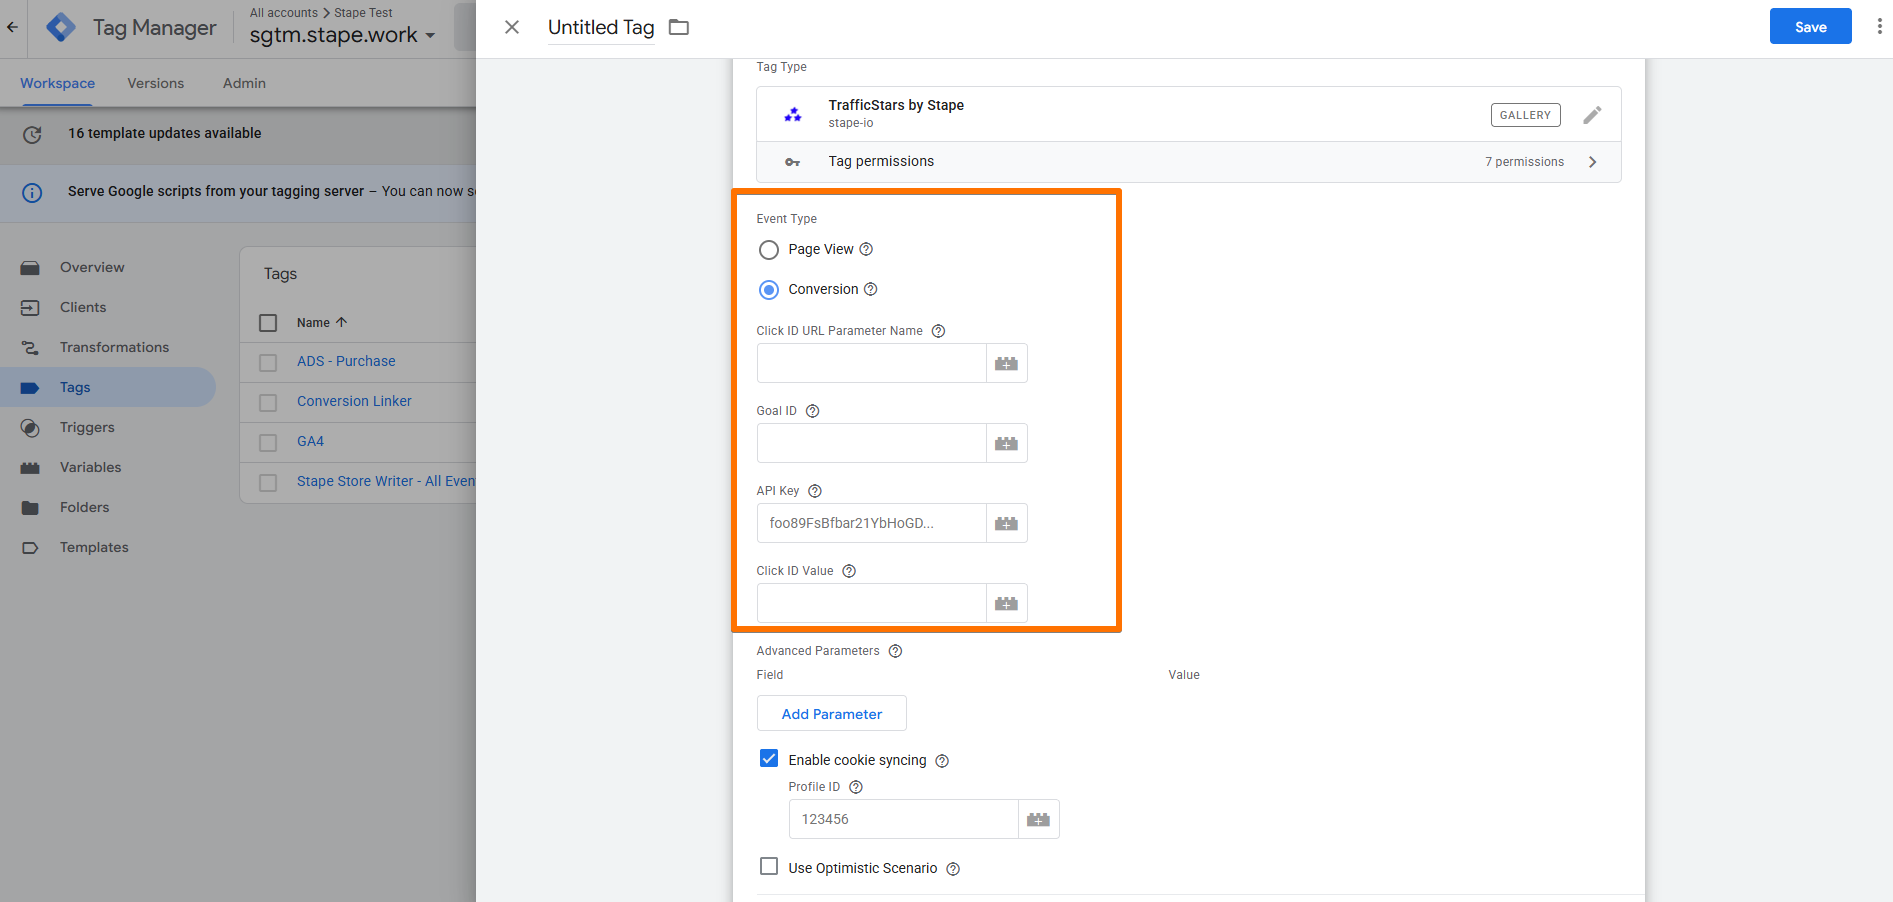Click the Tag Manager logo
This screenshot has height=902, width=1893.
(61, 27)
